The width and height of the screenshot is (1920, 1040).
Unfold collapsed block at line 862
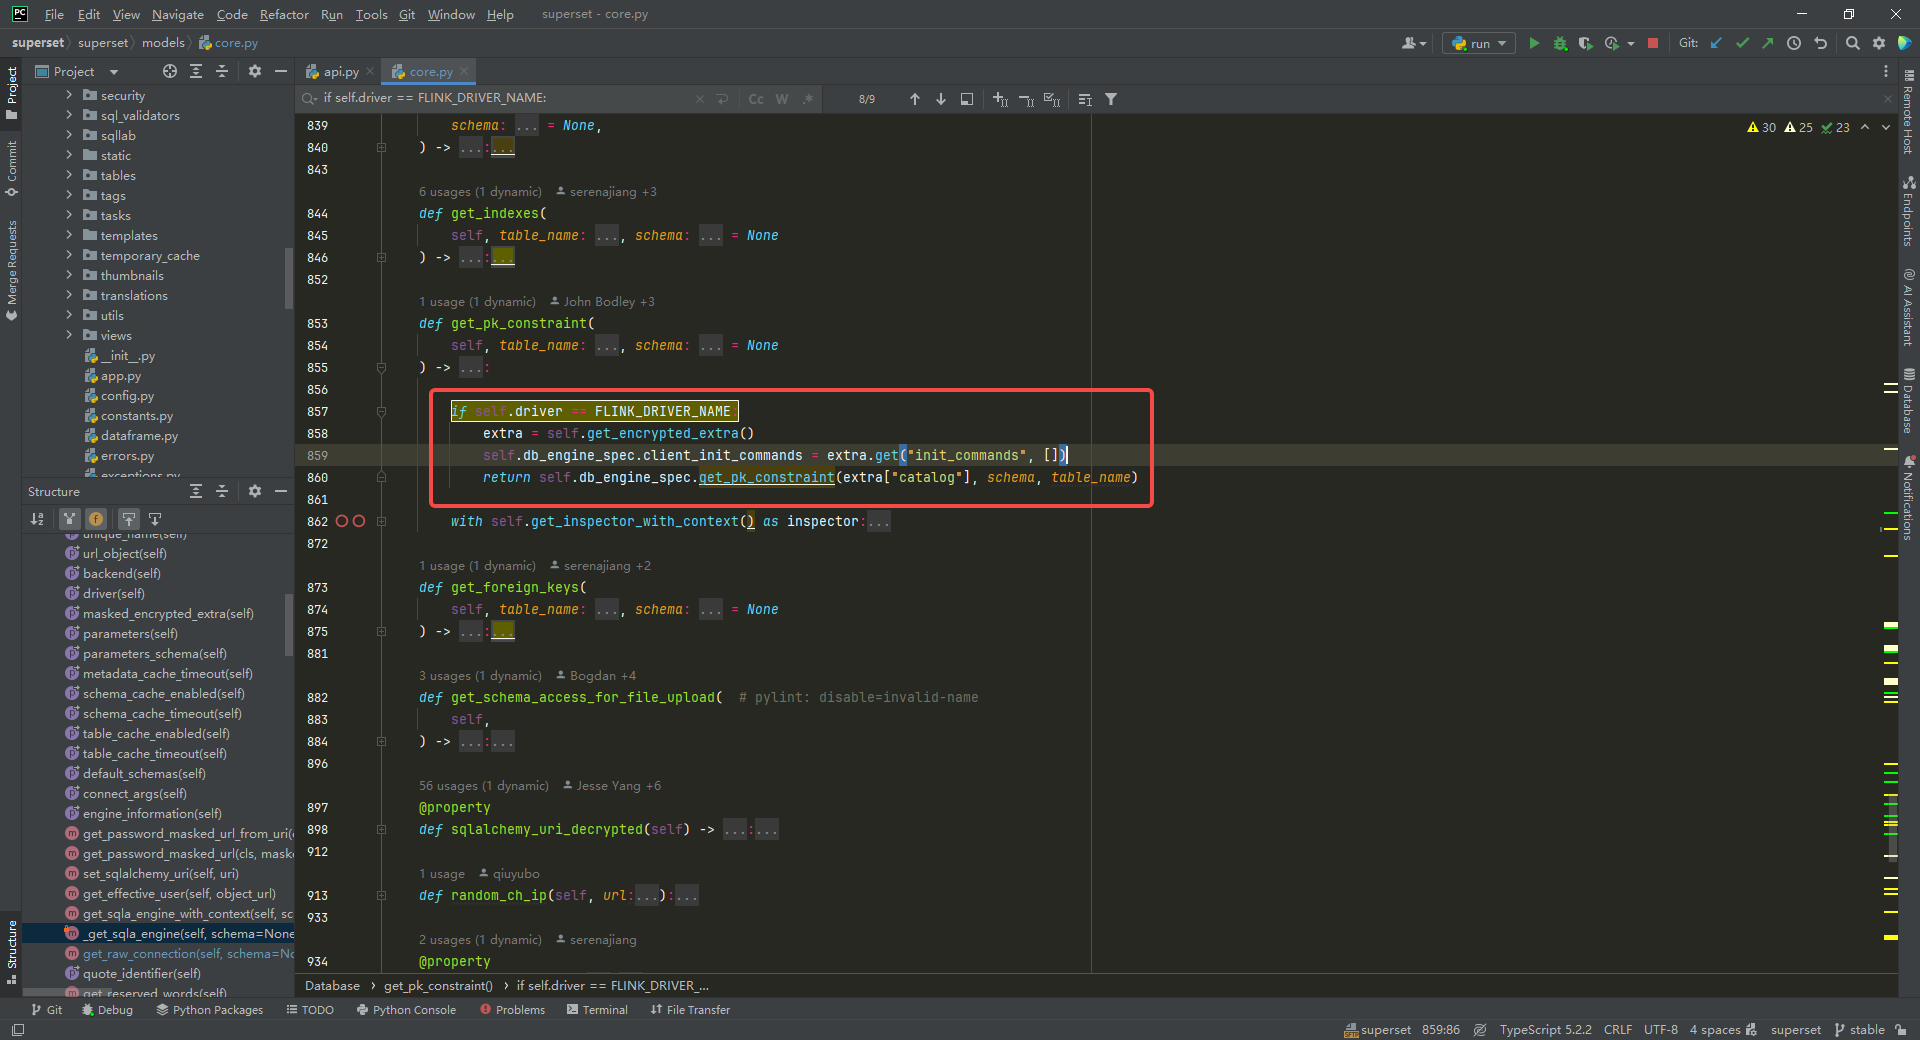click(382, 521)
